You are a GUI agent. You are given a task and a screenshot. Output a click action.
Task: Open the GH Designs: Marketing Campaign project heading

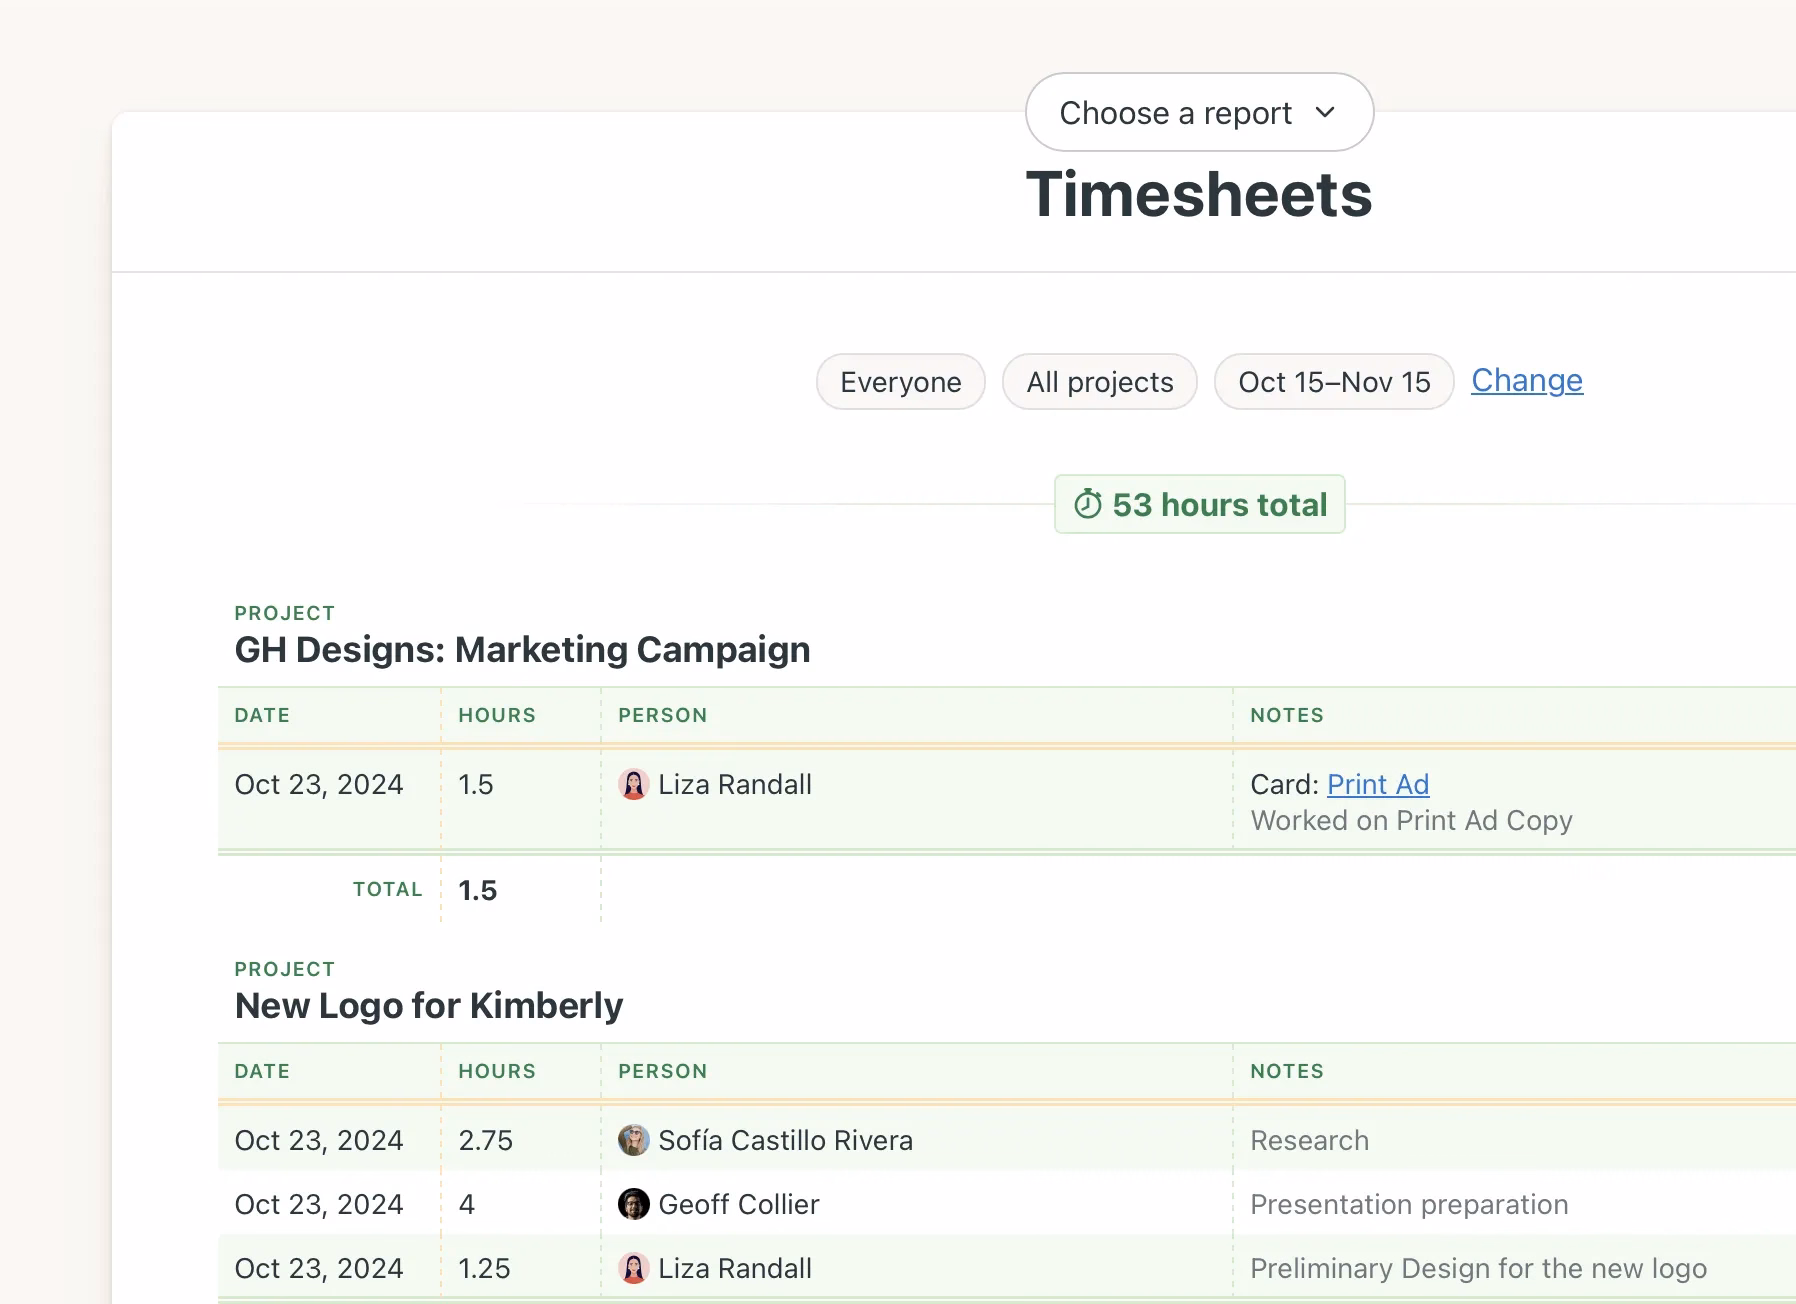click(x=522, y=650)
